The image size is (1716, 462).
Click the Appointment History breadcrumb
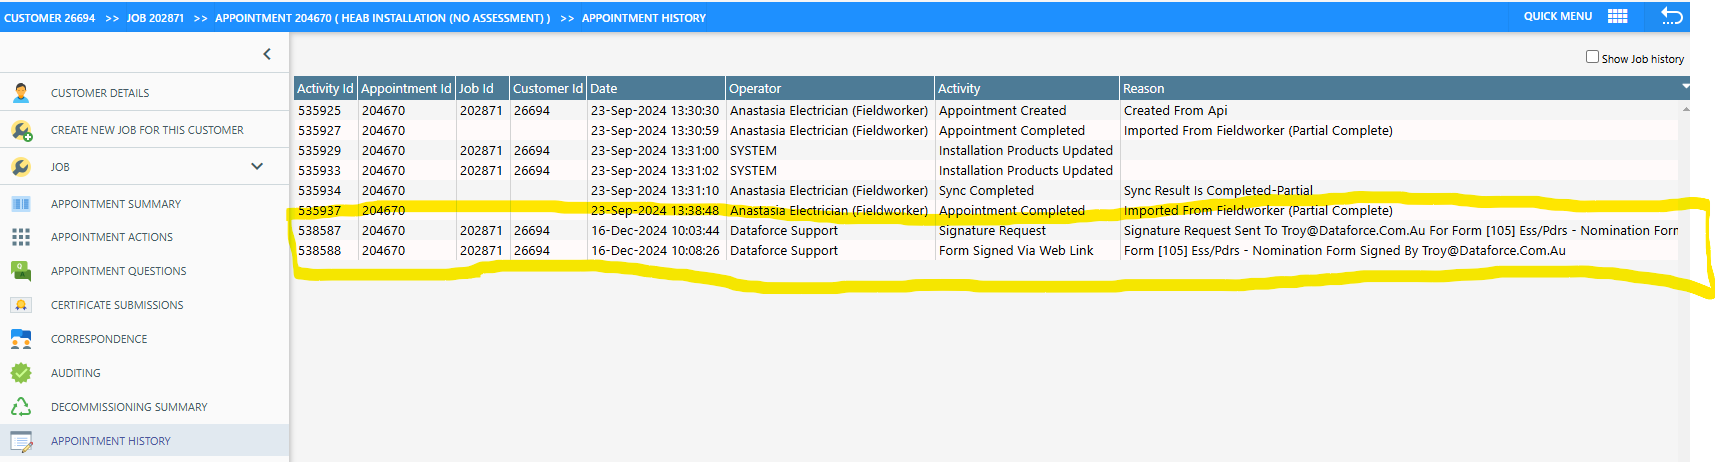644,18
